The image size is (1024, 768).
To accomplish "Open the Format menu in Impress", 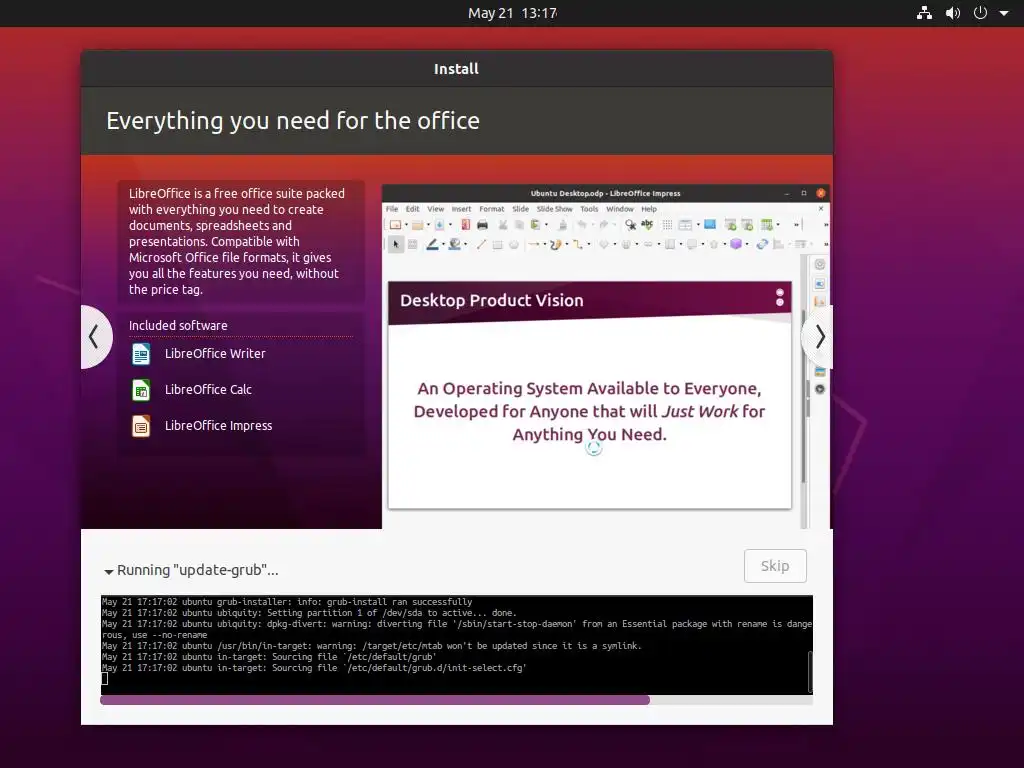I will [492, 209].
